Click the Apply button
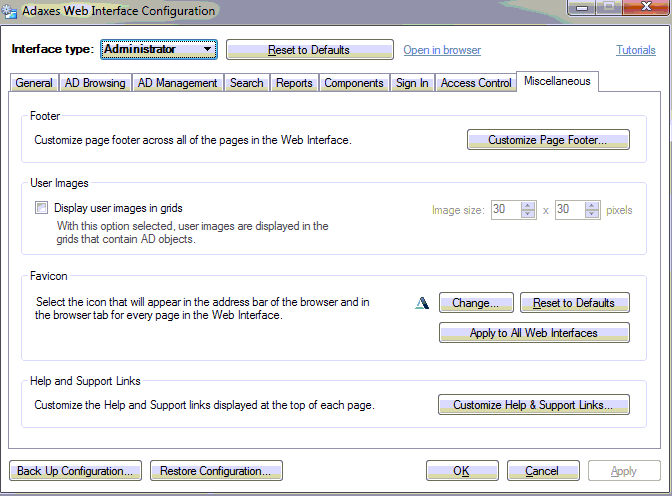The width and height of the screenshot is (672, 496). click(x=624, y=471)
